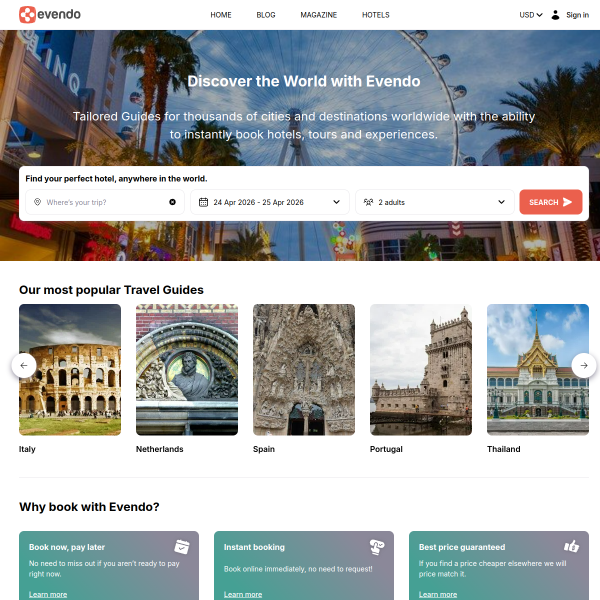Expand the date range dropdown
This screenshot has height=600, width=600.
[x=337, y=202]
